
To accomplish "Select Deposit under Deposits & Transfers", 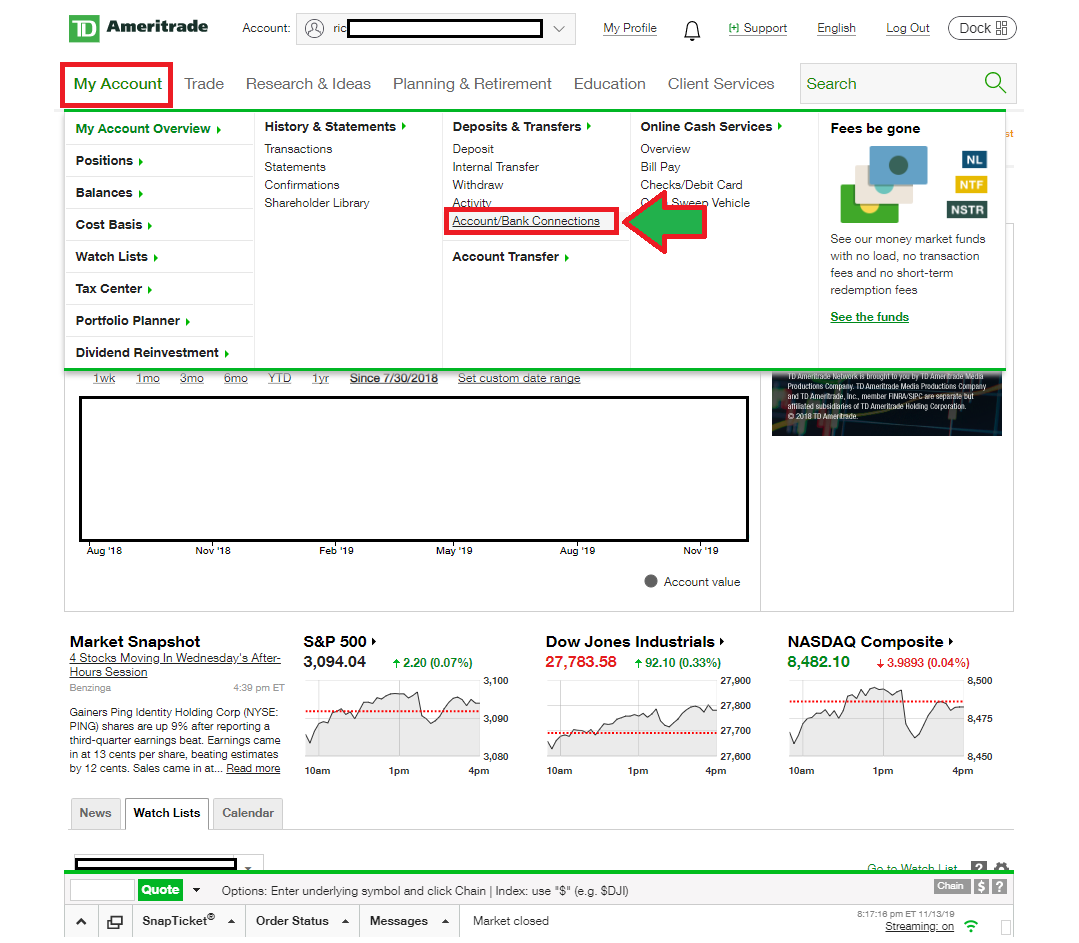I will coord(473,149).
